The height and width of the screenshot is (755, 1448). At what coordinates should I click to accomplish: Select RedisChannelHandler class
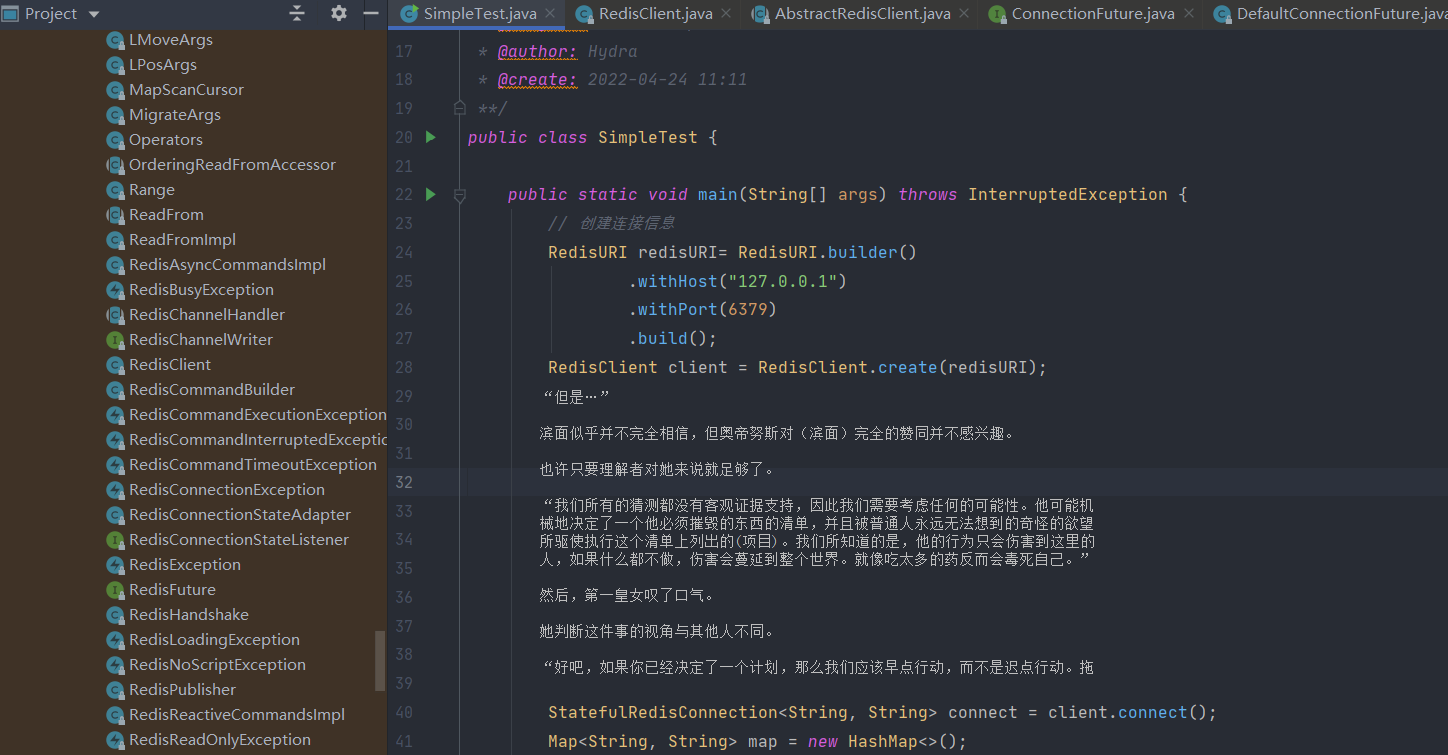click(207, 315)
